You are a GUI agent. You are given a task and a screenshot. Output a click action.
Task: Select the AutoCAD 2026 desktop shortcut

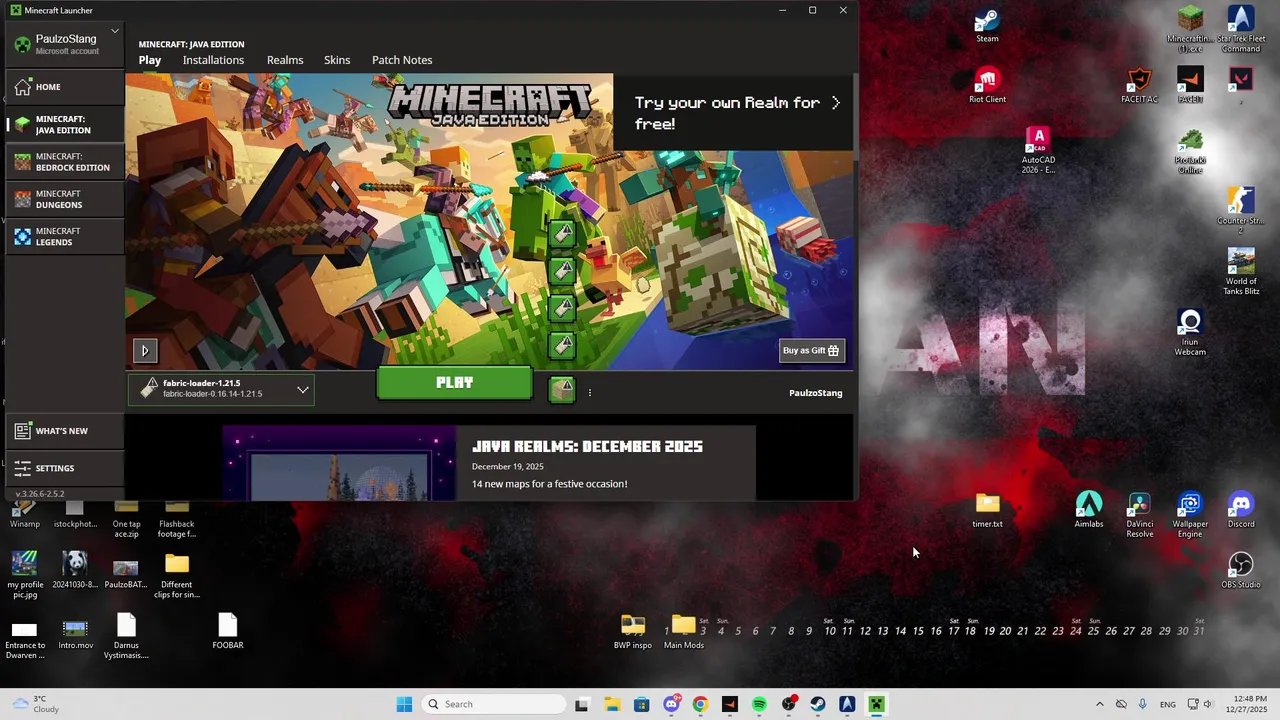click(1038, 150)
